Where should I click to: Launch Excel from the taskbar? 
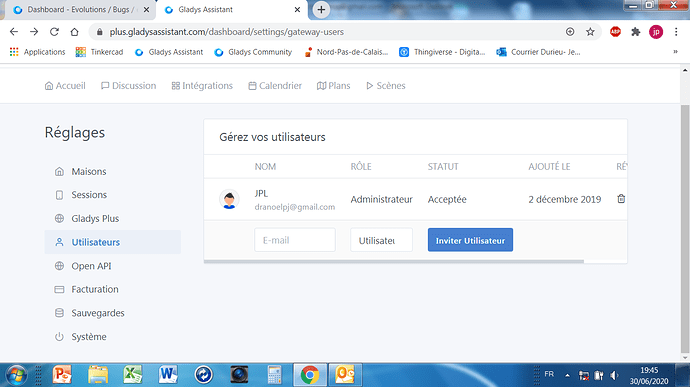coord(132,375)
